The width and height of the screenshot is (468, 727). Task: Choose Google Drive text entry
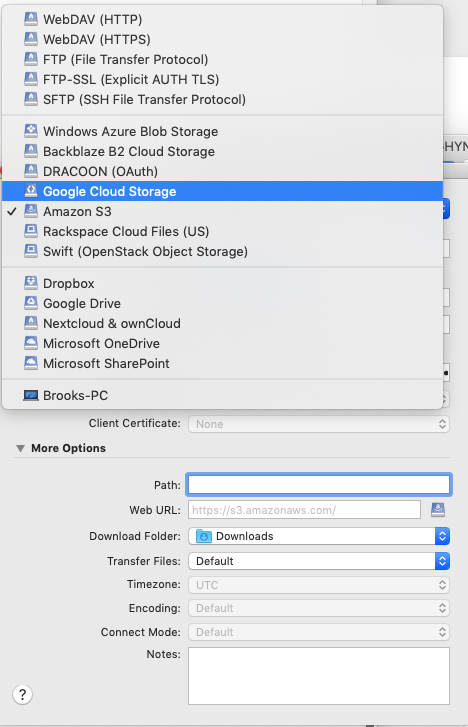point(82,303)
